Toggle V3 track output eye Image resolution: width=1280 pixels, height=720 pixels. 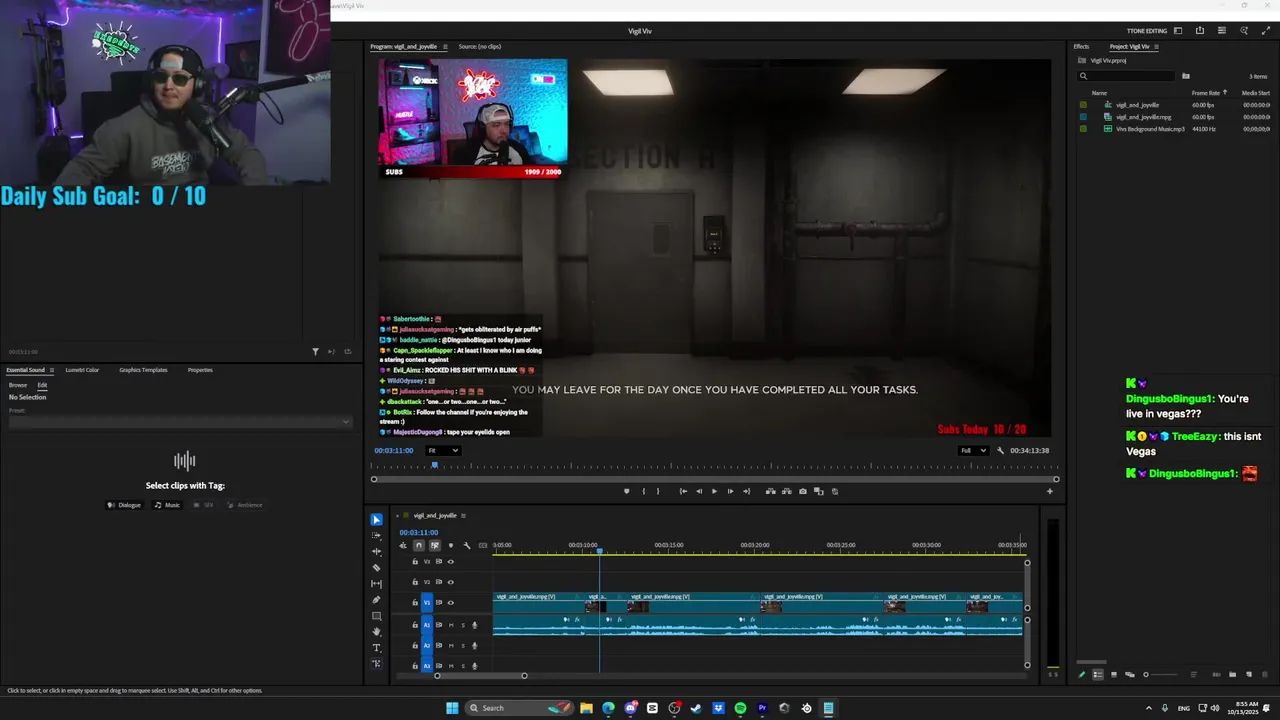coord(450,561)
